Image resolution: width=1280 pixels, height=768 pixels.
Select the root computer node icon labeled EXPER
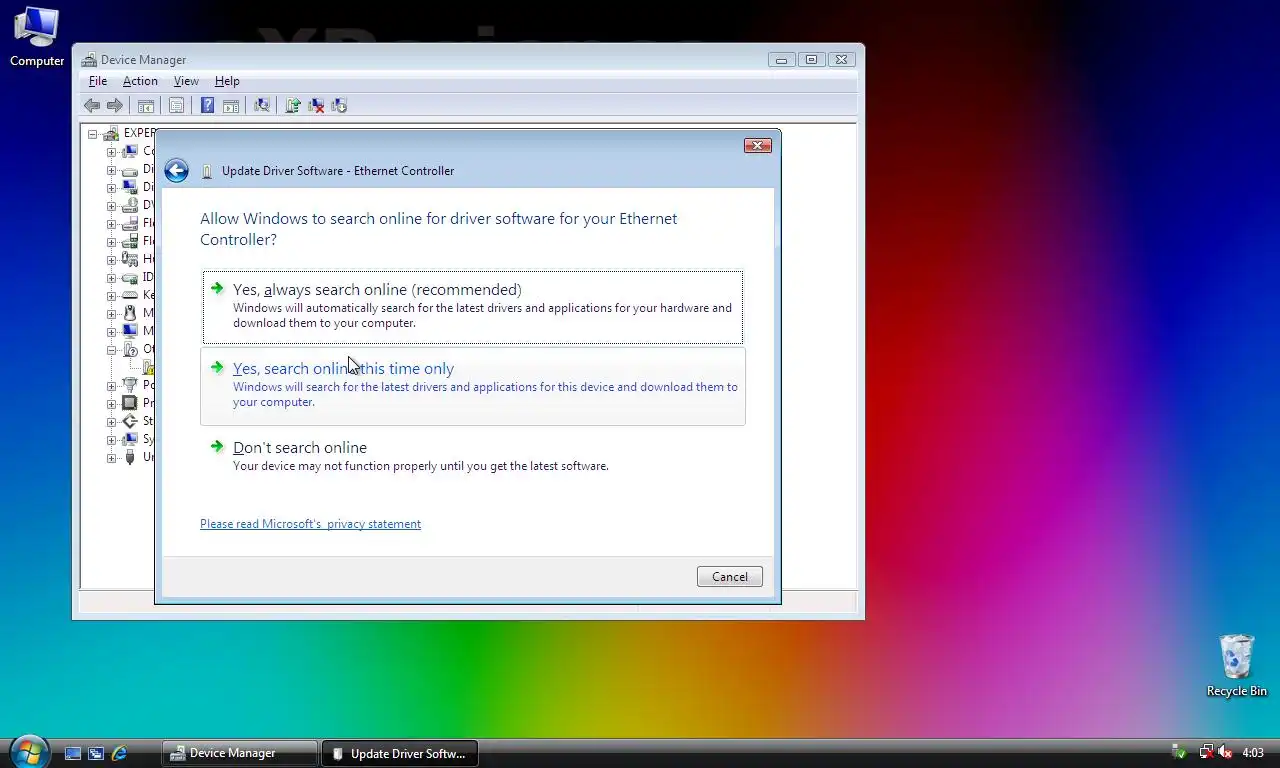111,133
